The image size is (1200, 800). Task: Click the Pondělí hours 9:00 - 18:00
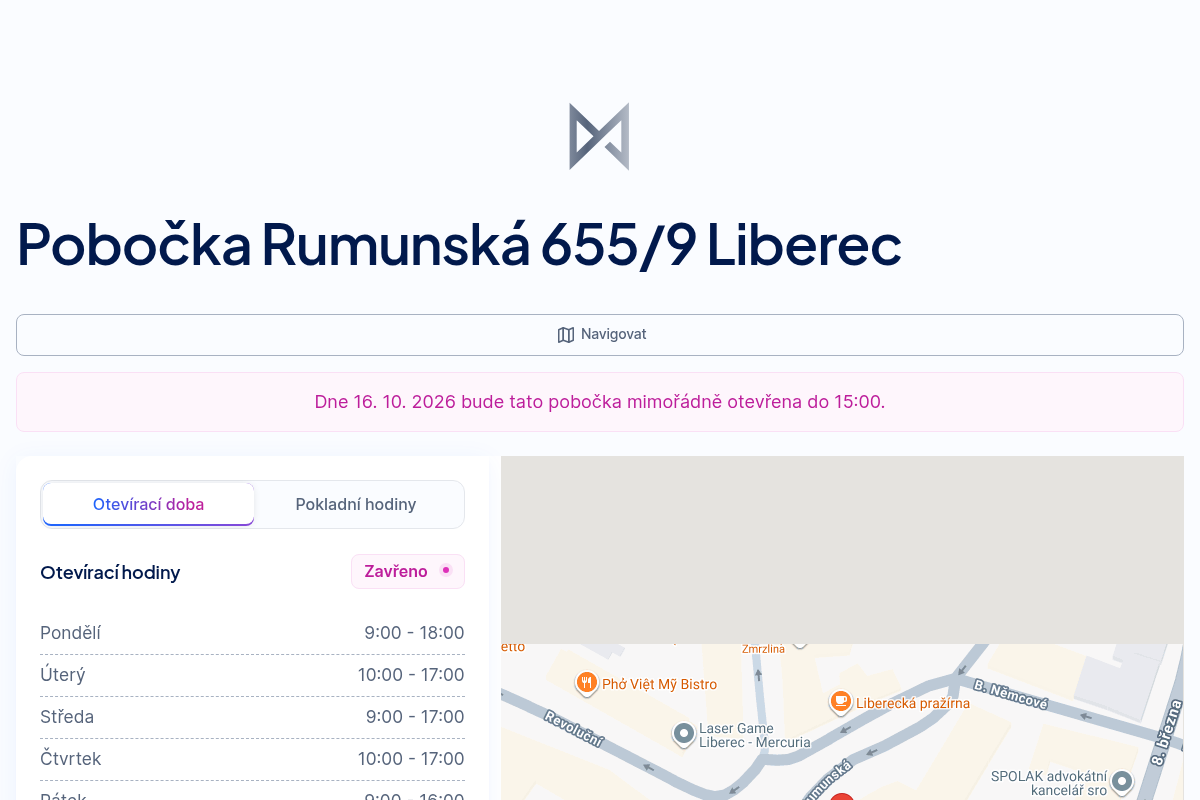click(x=414, y=633)
